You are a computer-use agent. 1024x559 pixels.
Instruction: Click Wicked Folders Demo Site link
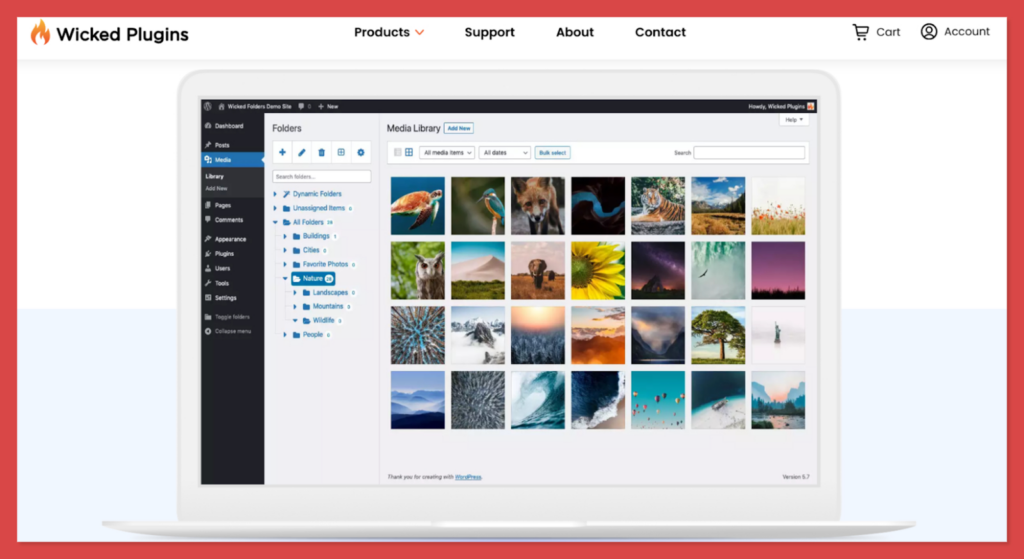255,106
